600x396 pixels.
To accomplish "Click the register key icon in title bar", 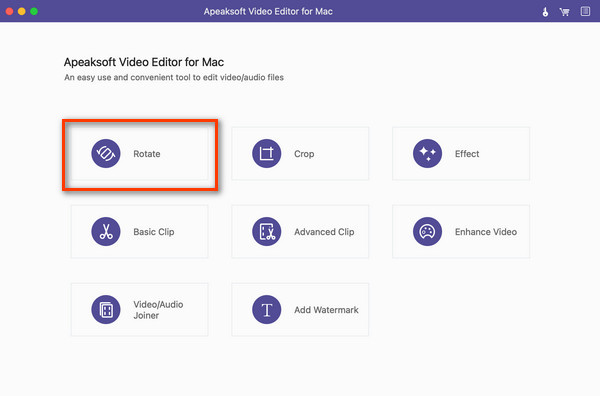I will click(545, 12).
